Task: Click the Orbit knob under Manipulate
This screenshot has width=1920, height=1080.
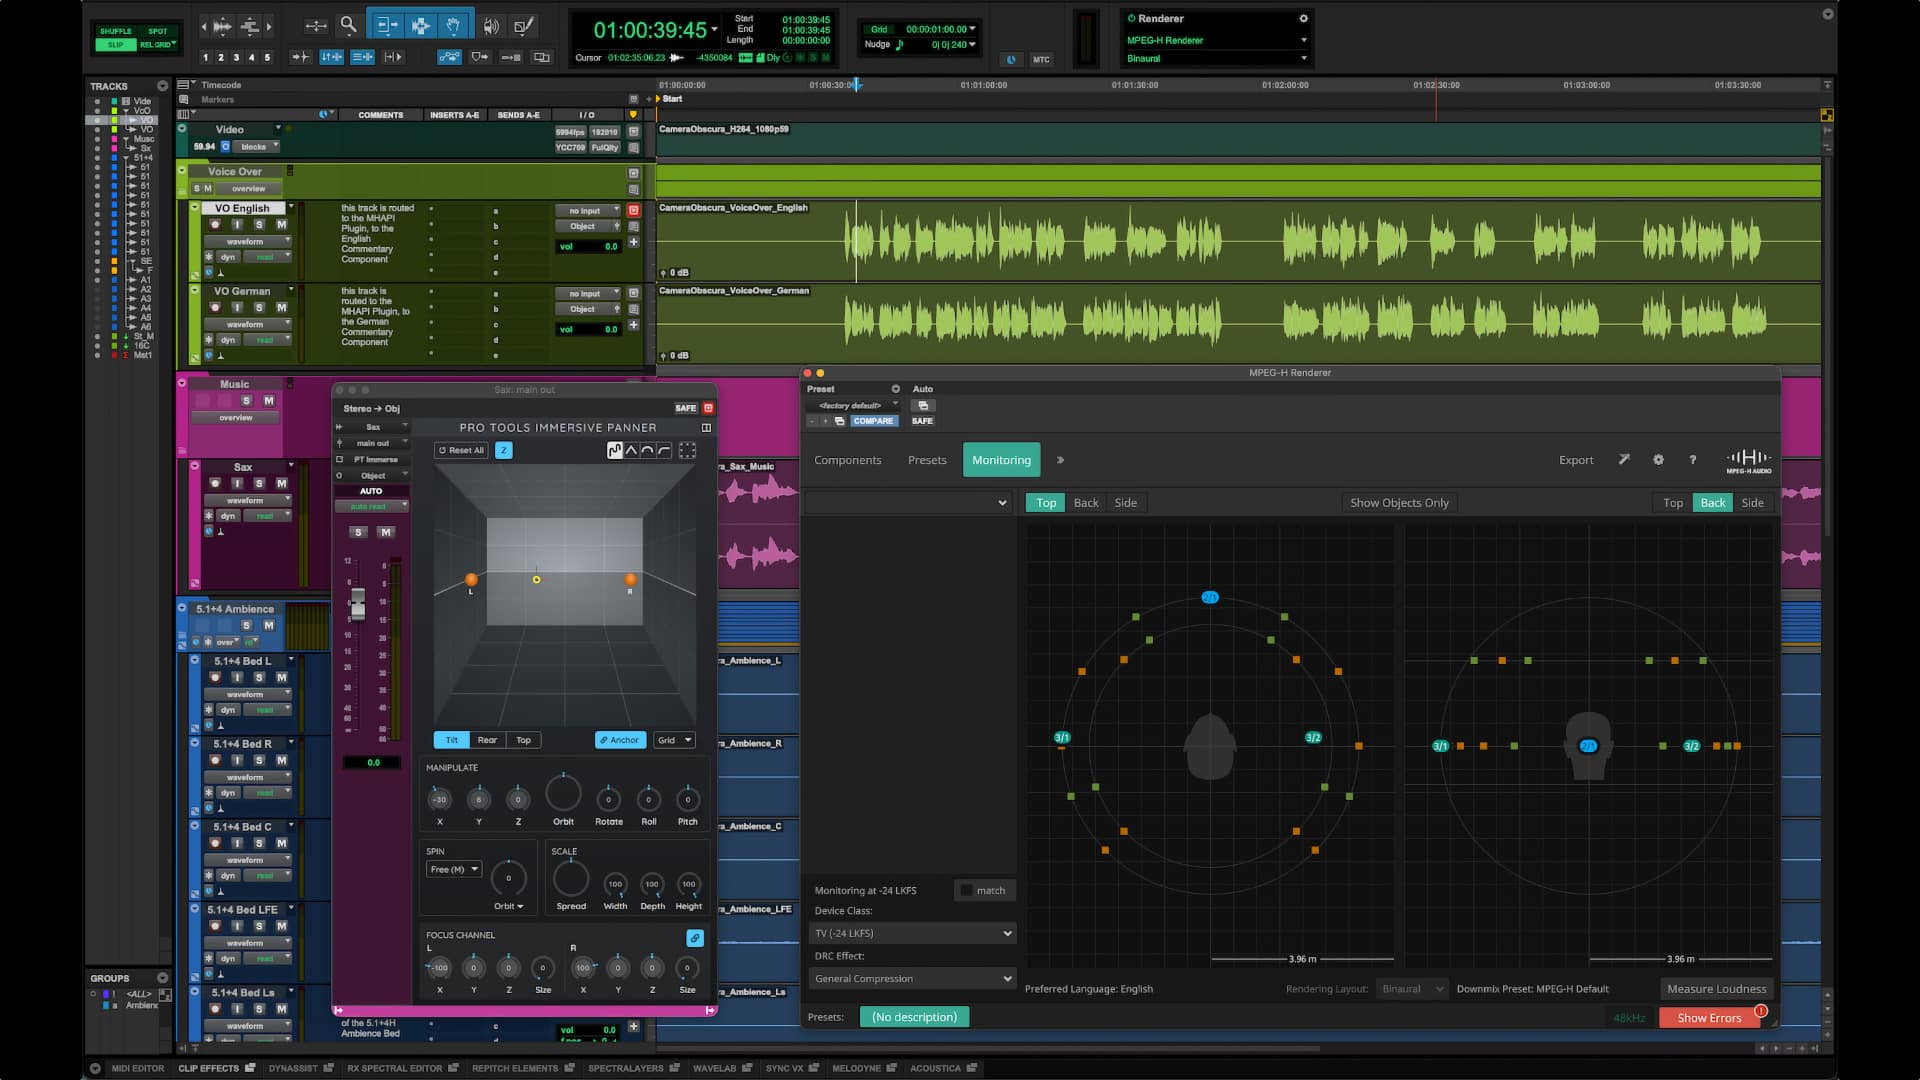Action: (563, 794)
